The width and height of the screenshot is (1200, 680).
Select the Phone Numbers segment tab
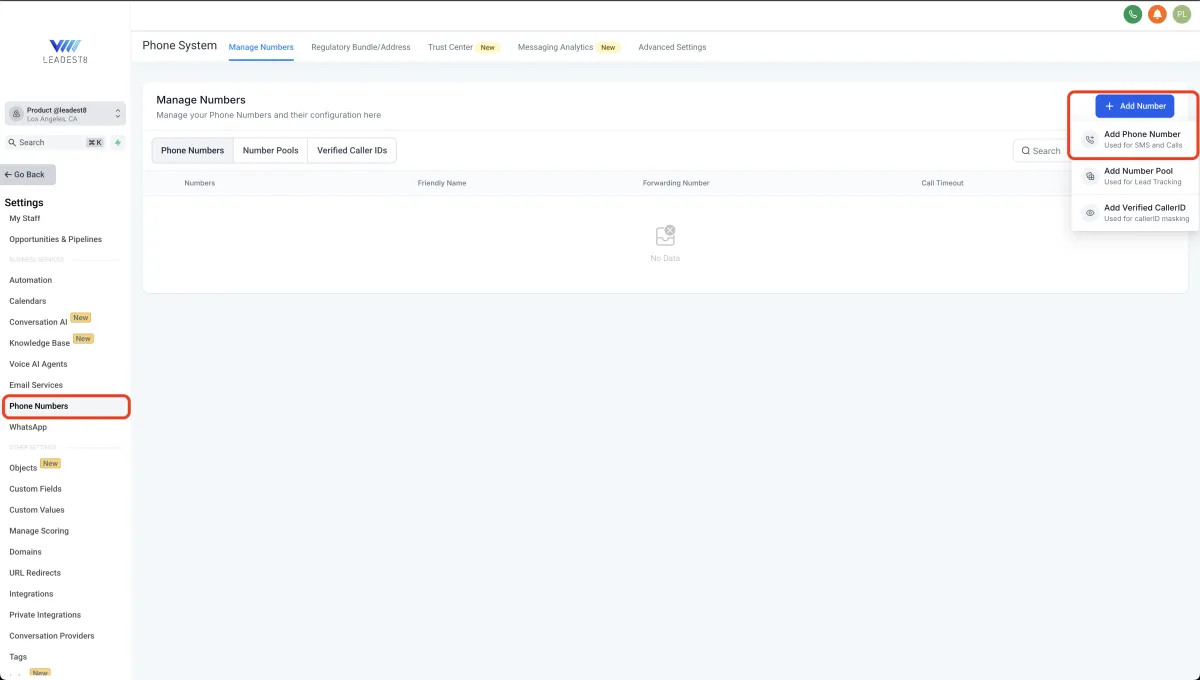[193, 150]
